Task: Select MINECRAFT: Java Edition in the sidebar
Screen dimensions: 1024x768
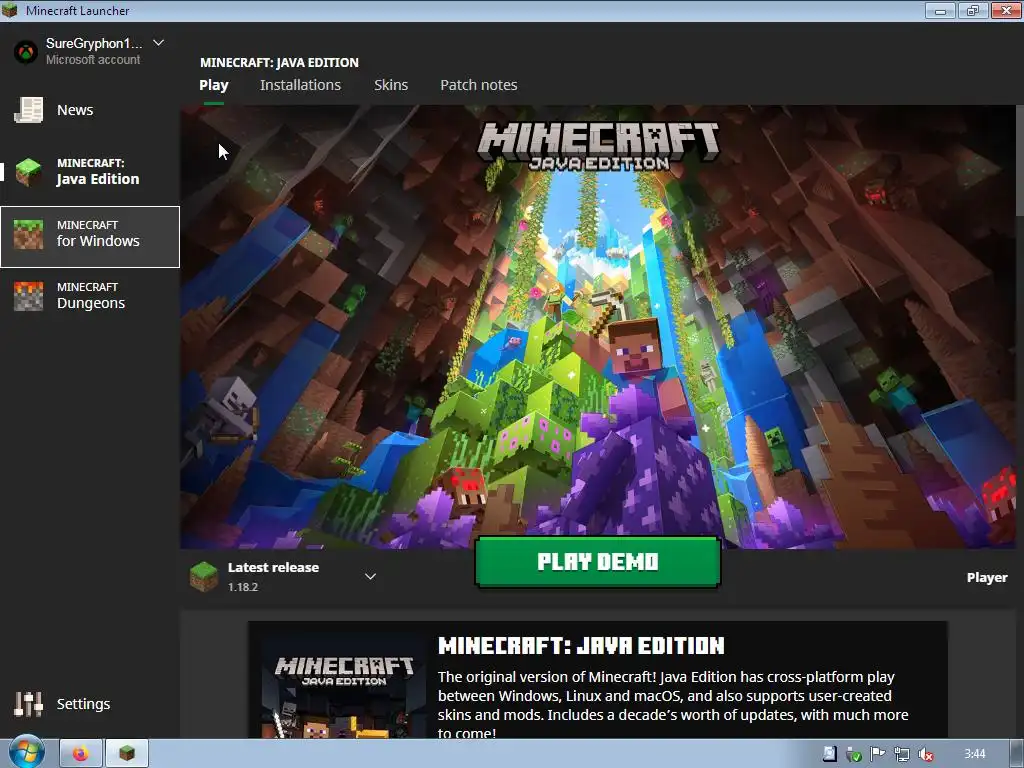Action: pos(90,172)
